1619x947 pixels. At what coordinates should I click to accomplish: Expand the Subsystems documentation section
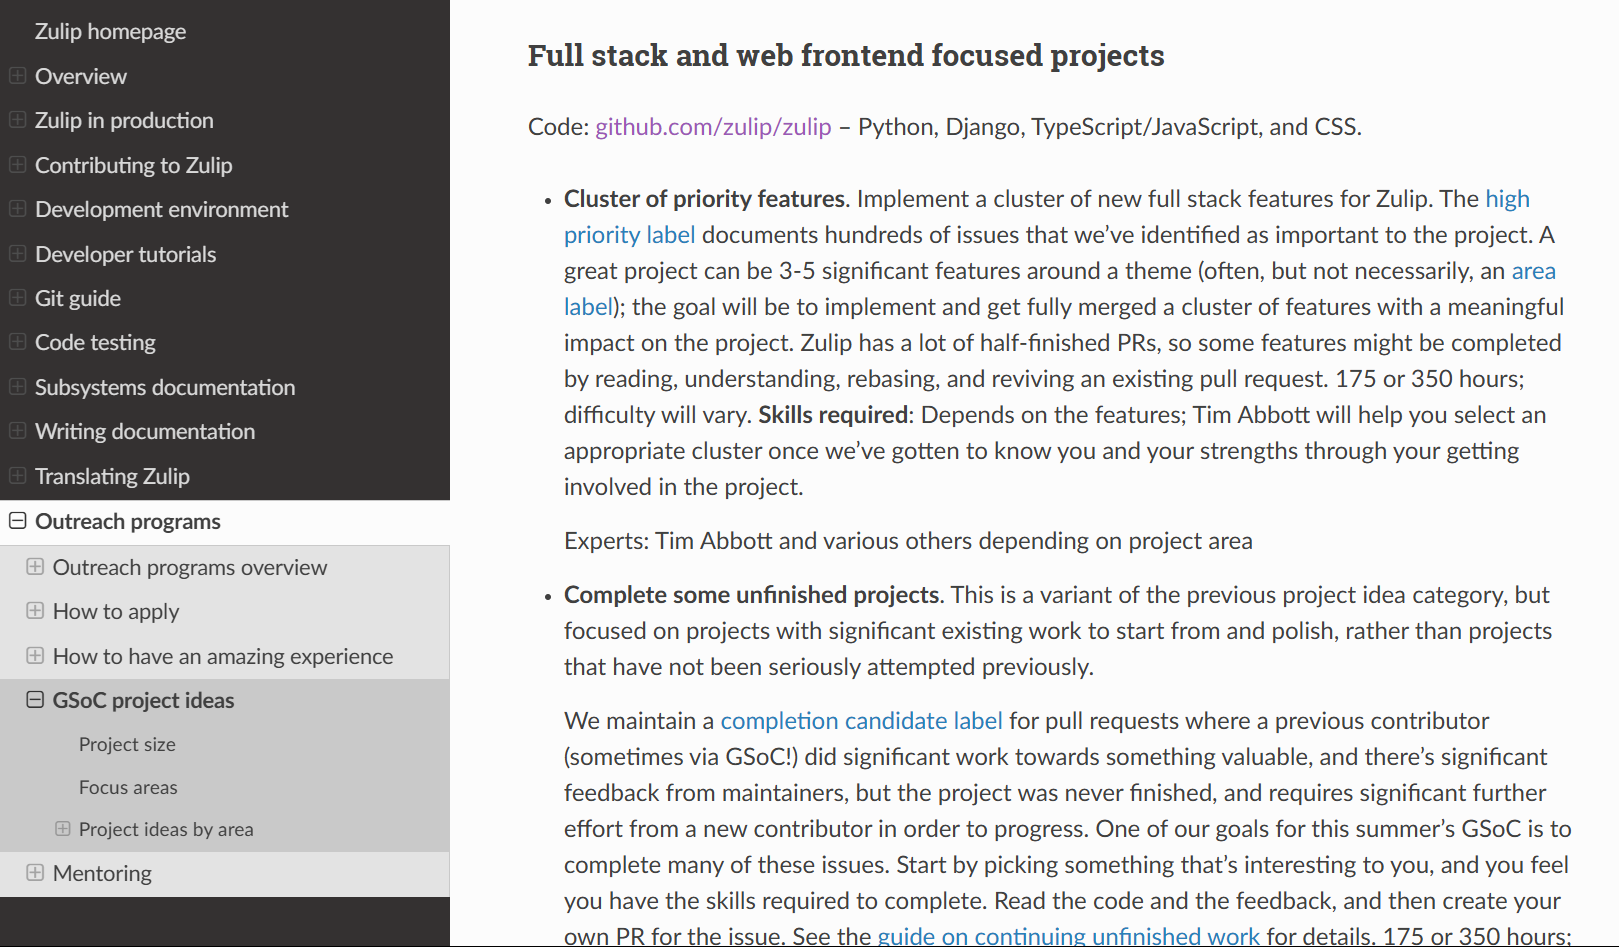(x=16, y=387)
